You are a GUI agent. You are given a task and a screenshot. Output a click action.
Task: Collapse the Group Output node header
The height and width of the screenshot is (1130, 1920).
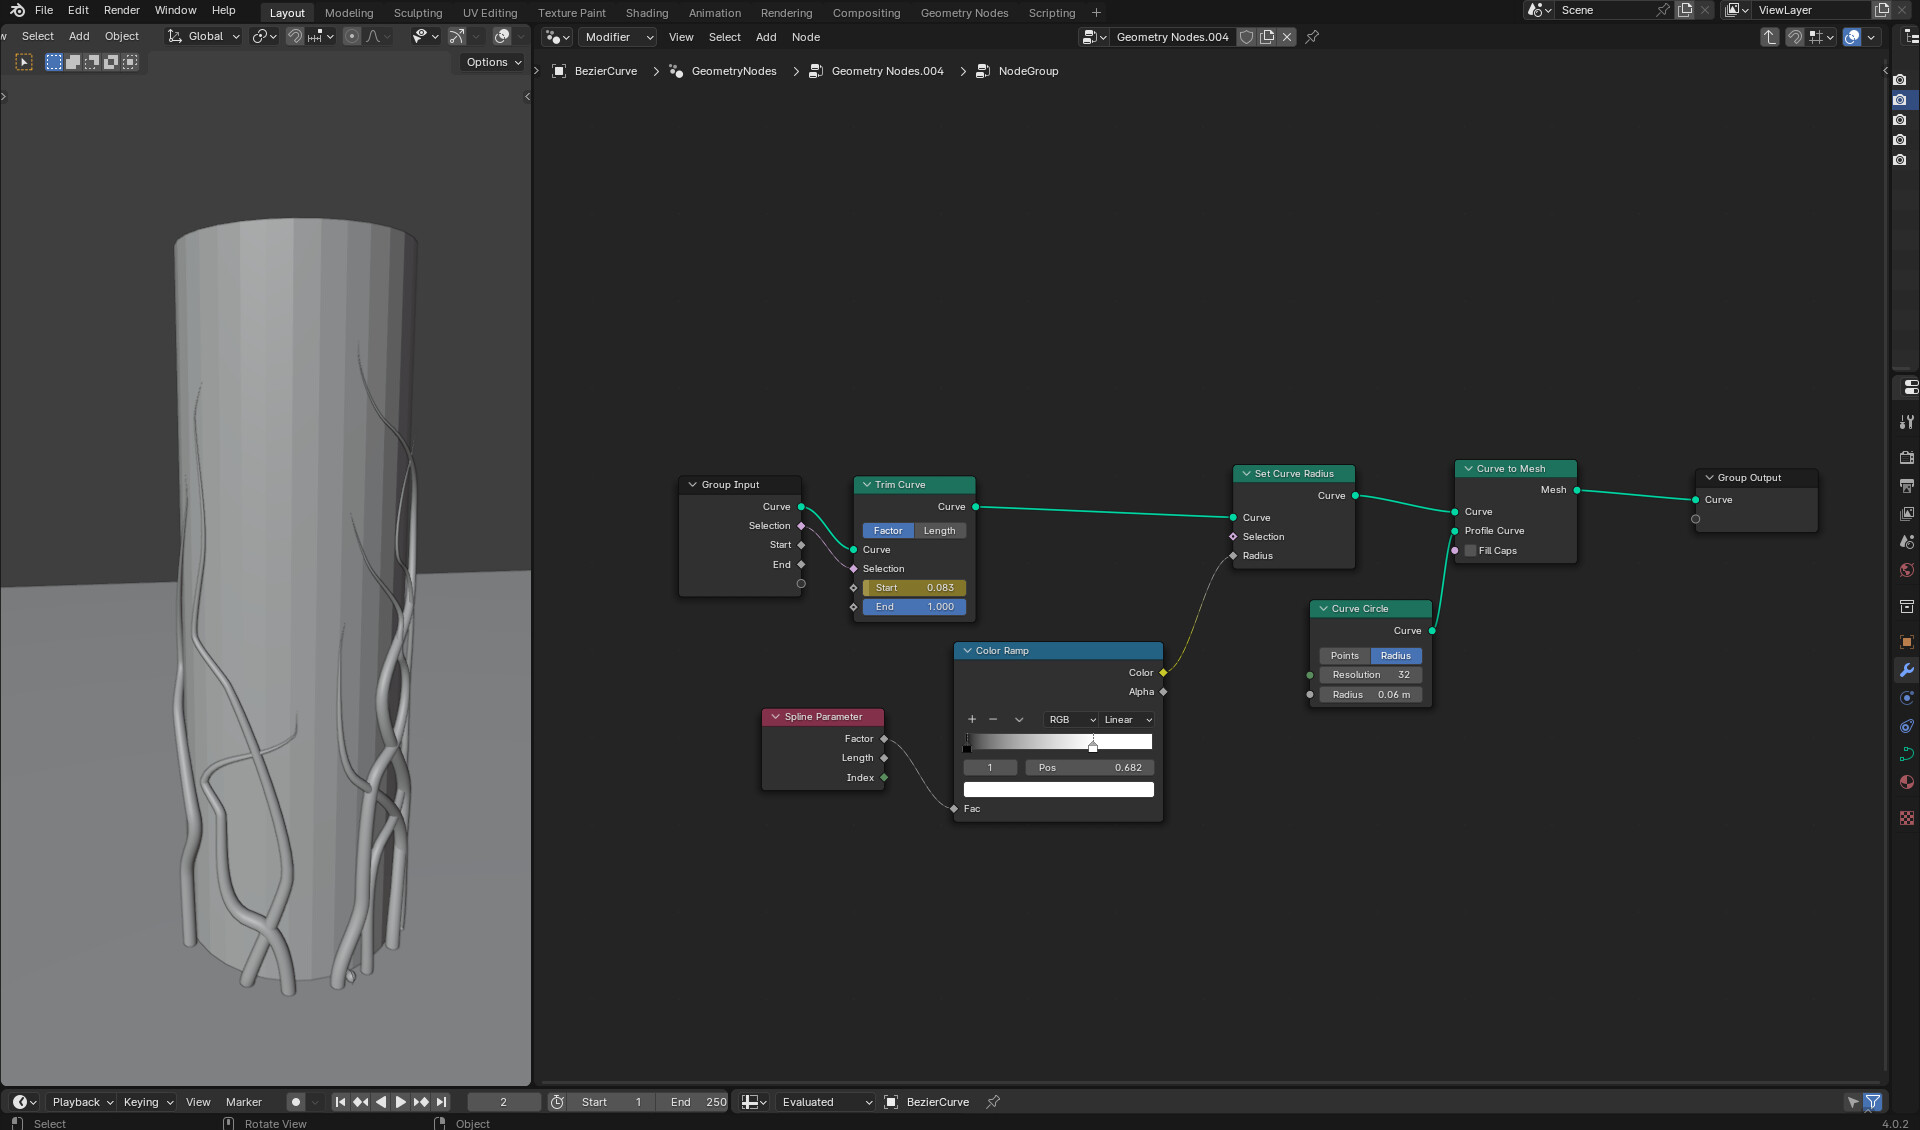pos(1709,477)
